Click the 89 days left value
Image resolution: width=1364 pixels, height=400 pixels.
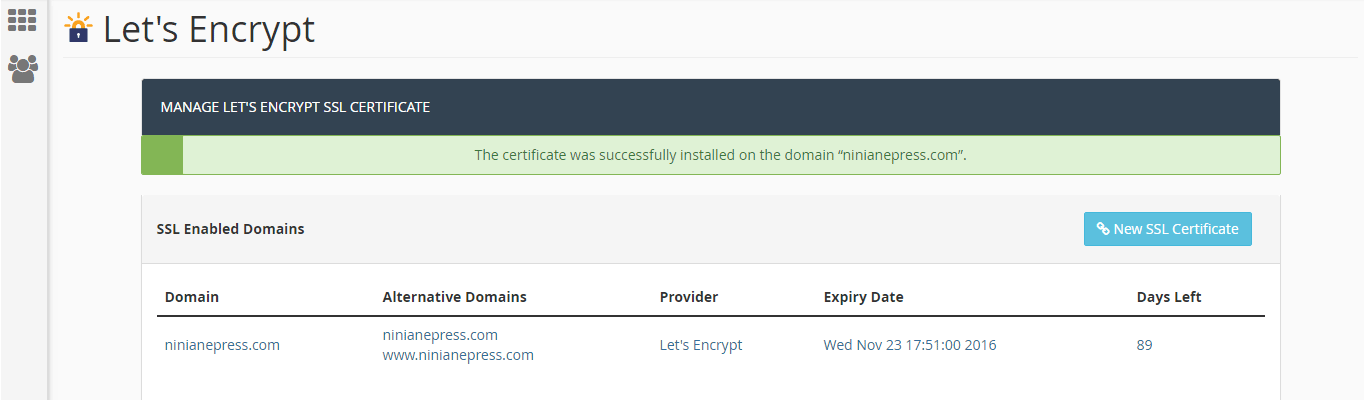coord(1145,345)
